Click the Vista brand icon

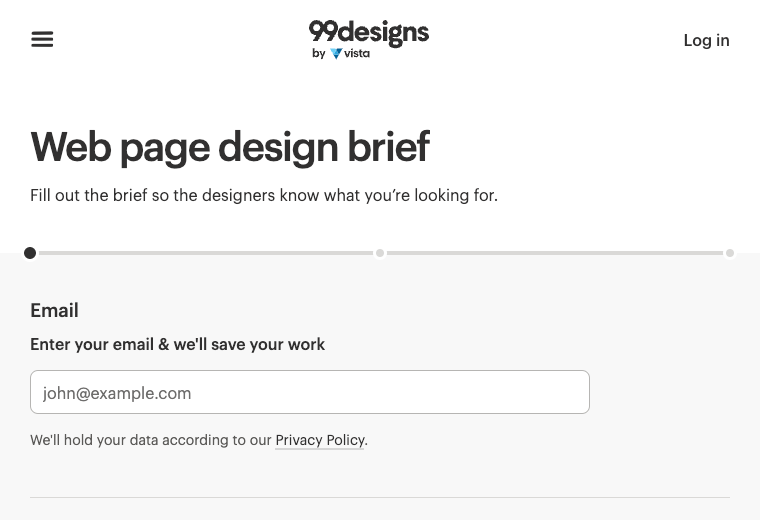point(336,54)
